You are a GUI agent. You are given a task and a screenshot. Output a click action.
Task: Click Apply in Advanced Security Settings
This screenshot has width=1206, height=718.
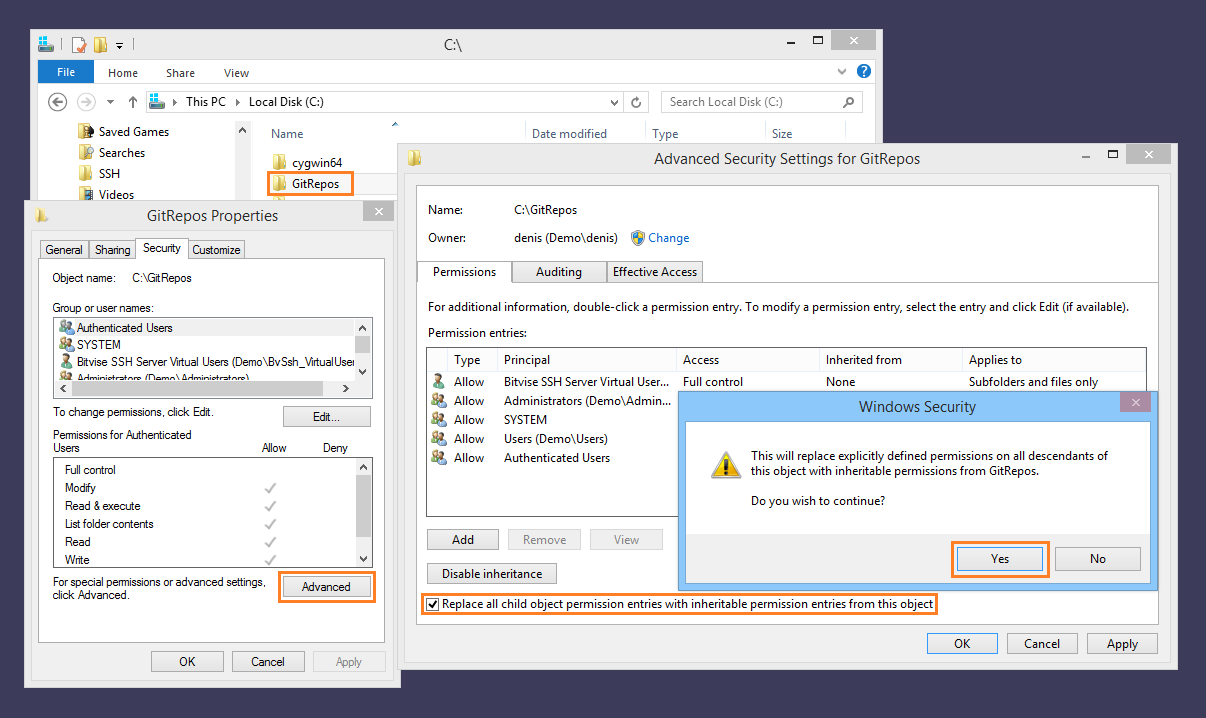click(x=1122, y=644)
